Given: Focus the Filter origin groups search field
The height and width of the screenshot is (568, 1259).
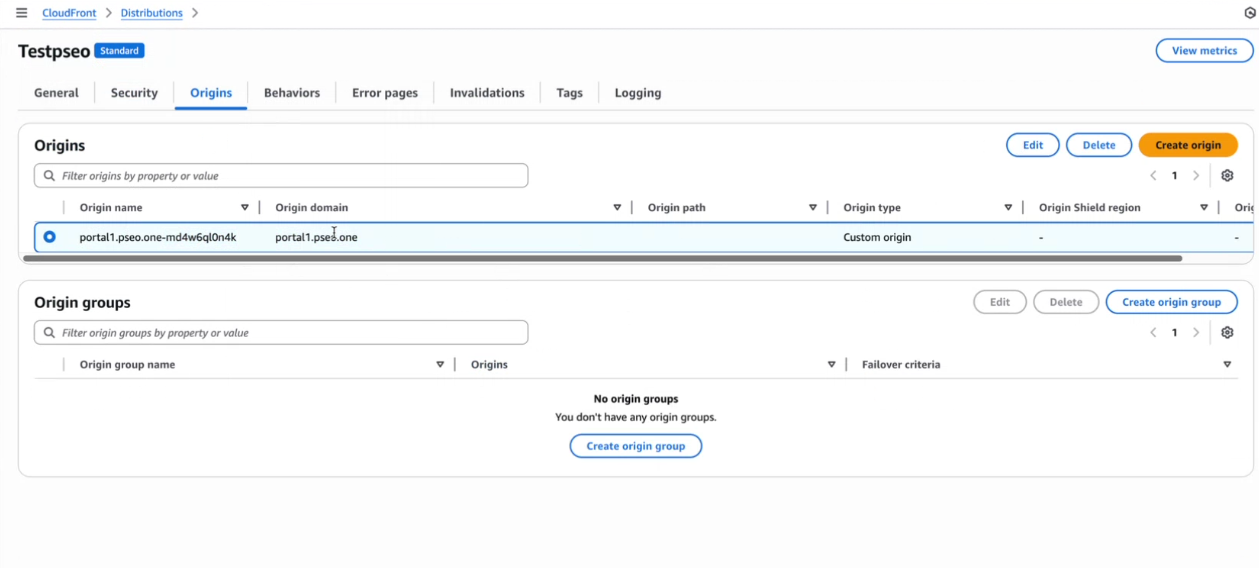Looking at the screenshot, I should coord(281,333).
